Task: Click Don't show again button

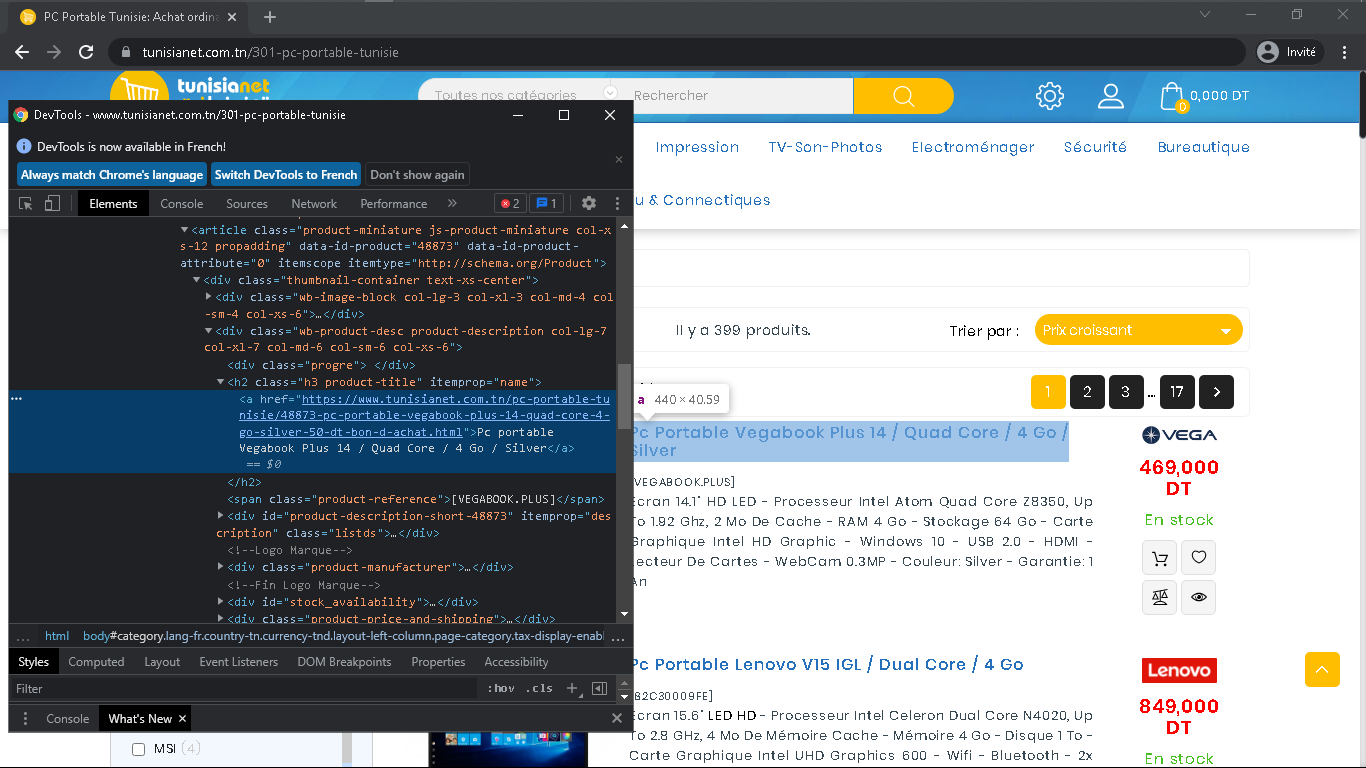Action: (417, 175)
